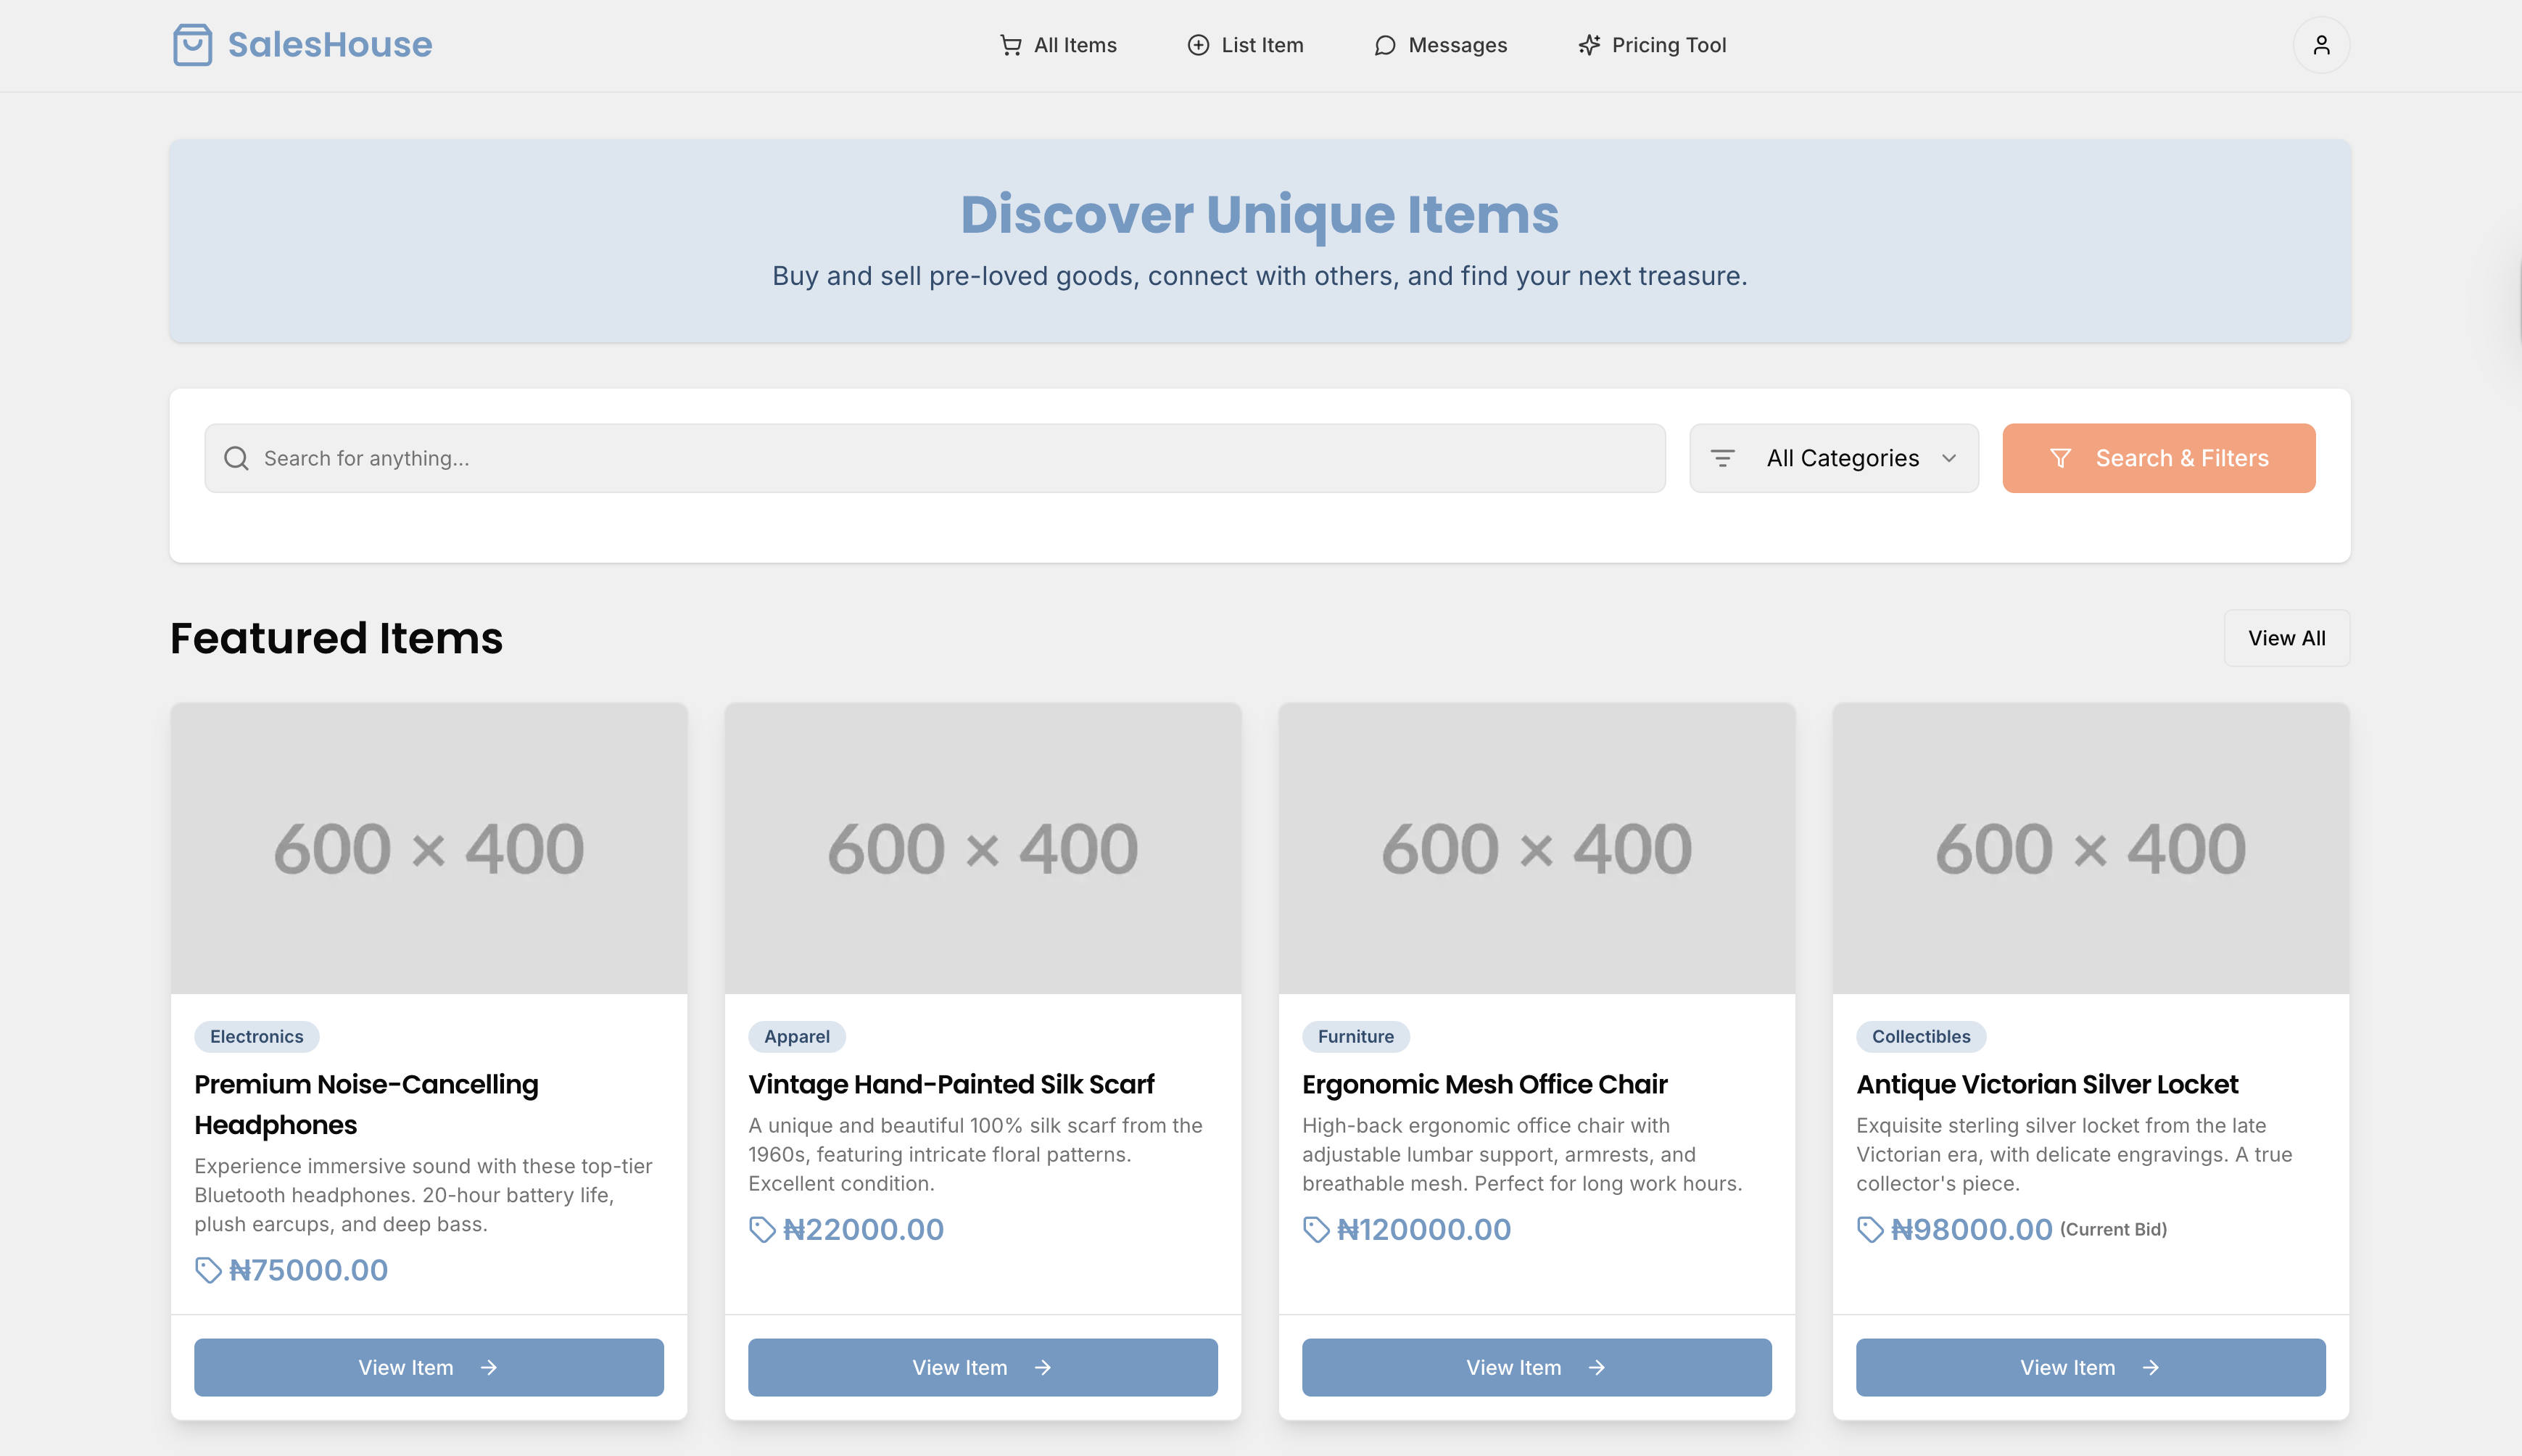Open the Pricing Tool nav link
The height and width of the screenshot is (1456, 2522).
(x=1652, y=45)
